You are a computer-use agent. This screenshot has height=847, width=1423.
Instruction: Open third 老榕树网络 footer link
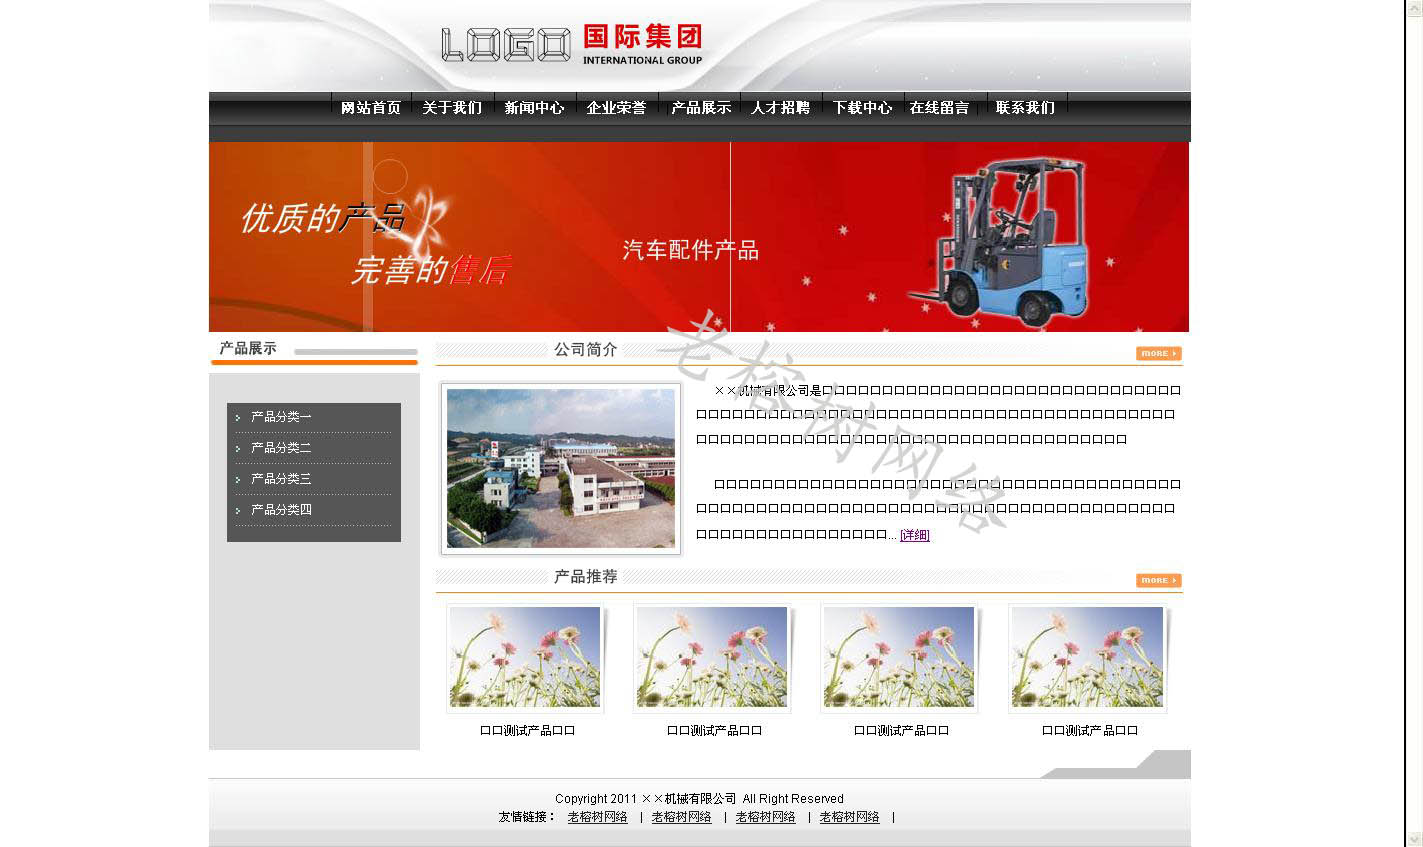(x=766, y=817)
